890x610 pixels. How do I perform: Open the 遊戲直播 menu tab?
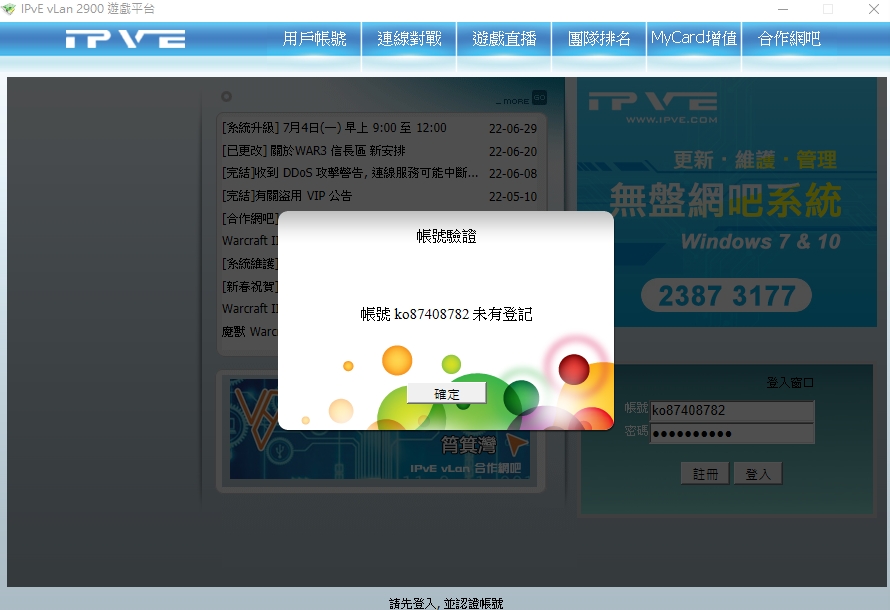(504, 39)
